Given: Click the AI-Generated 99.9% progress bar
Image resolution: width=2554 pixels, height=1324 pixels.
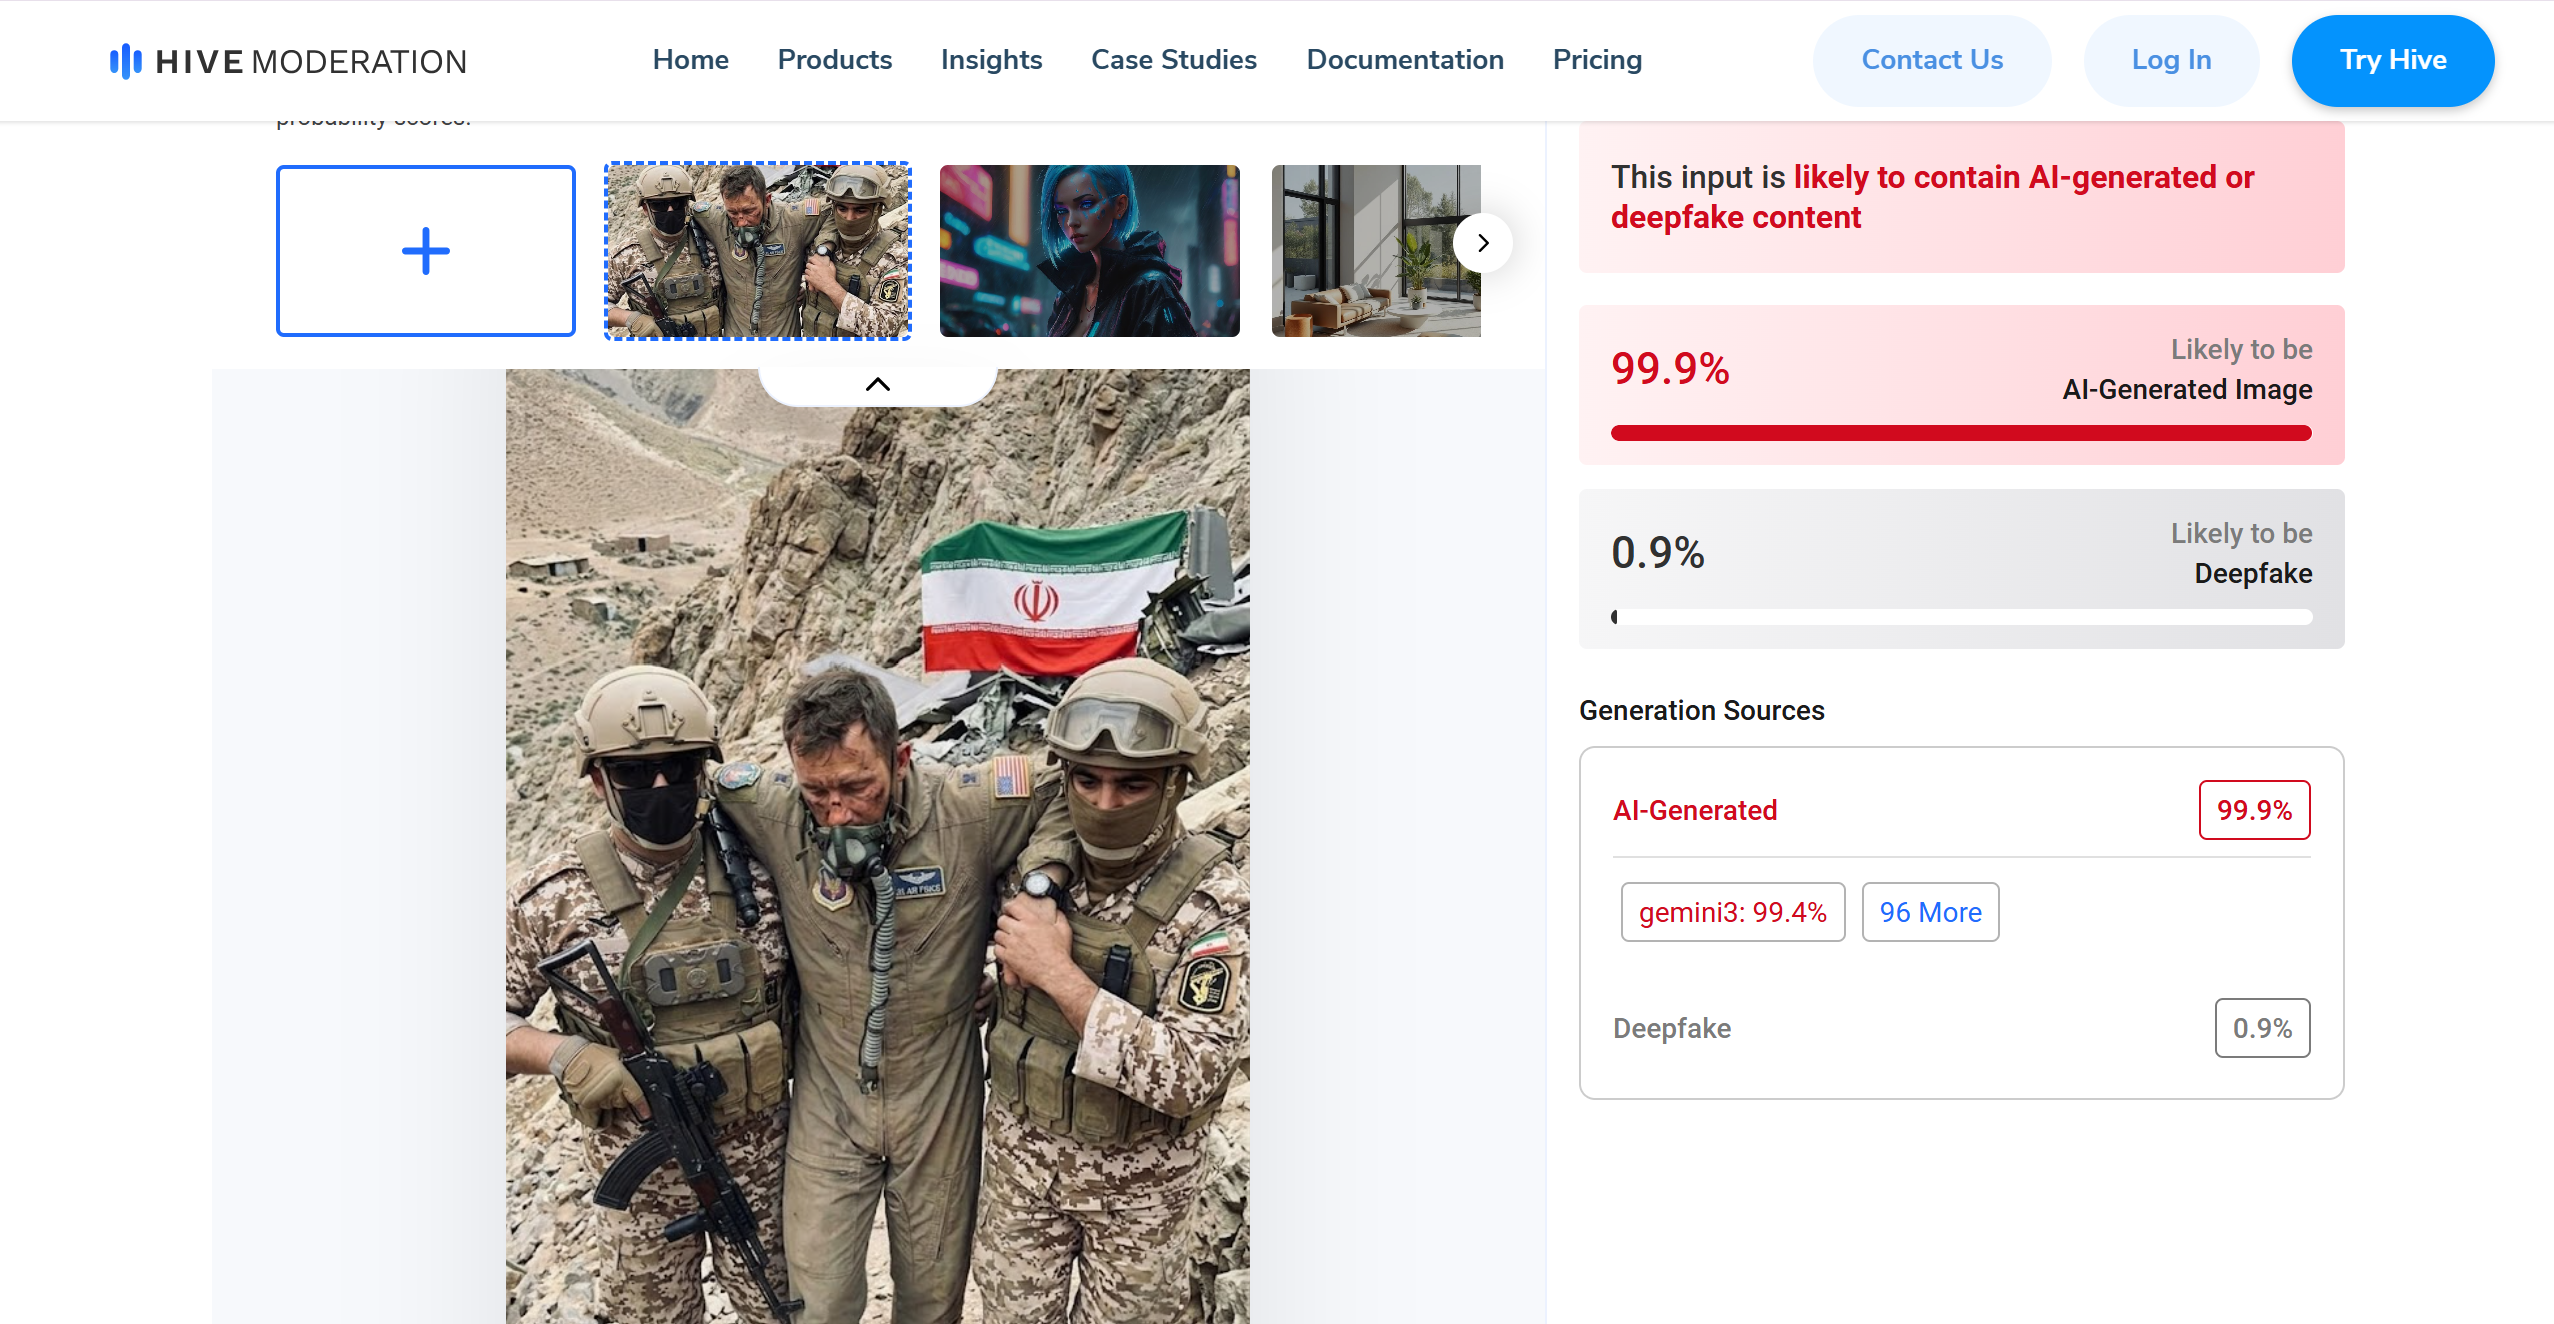Looking at the screenshot, I should (1960, 433).
